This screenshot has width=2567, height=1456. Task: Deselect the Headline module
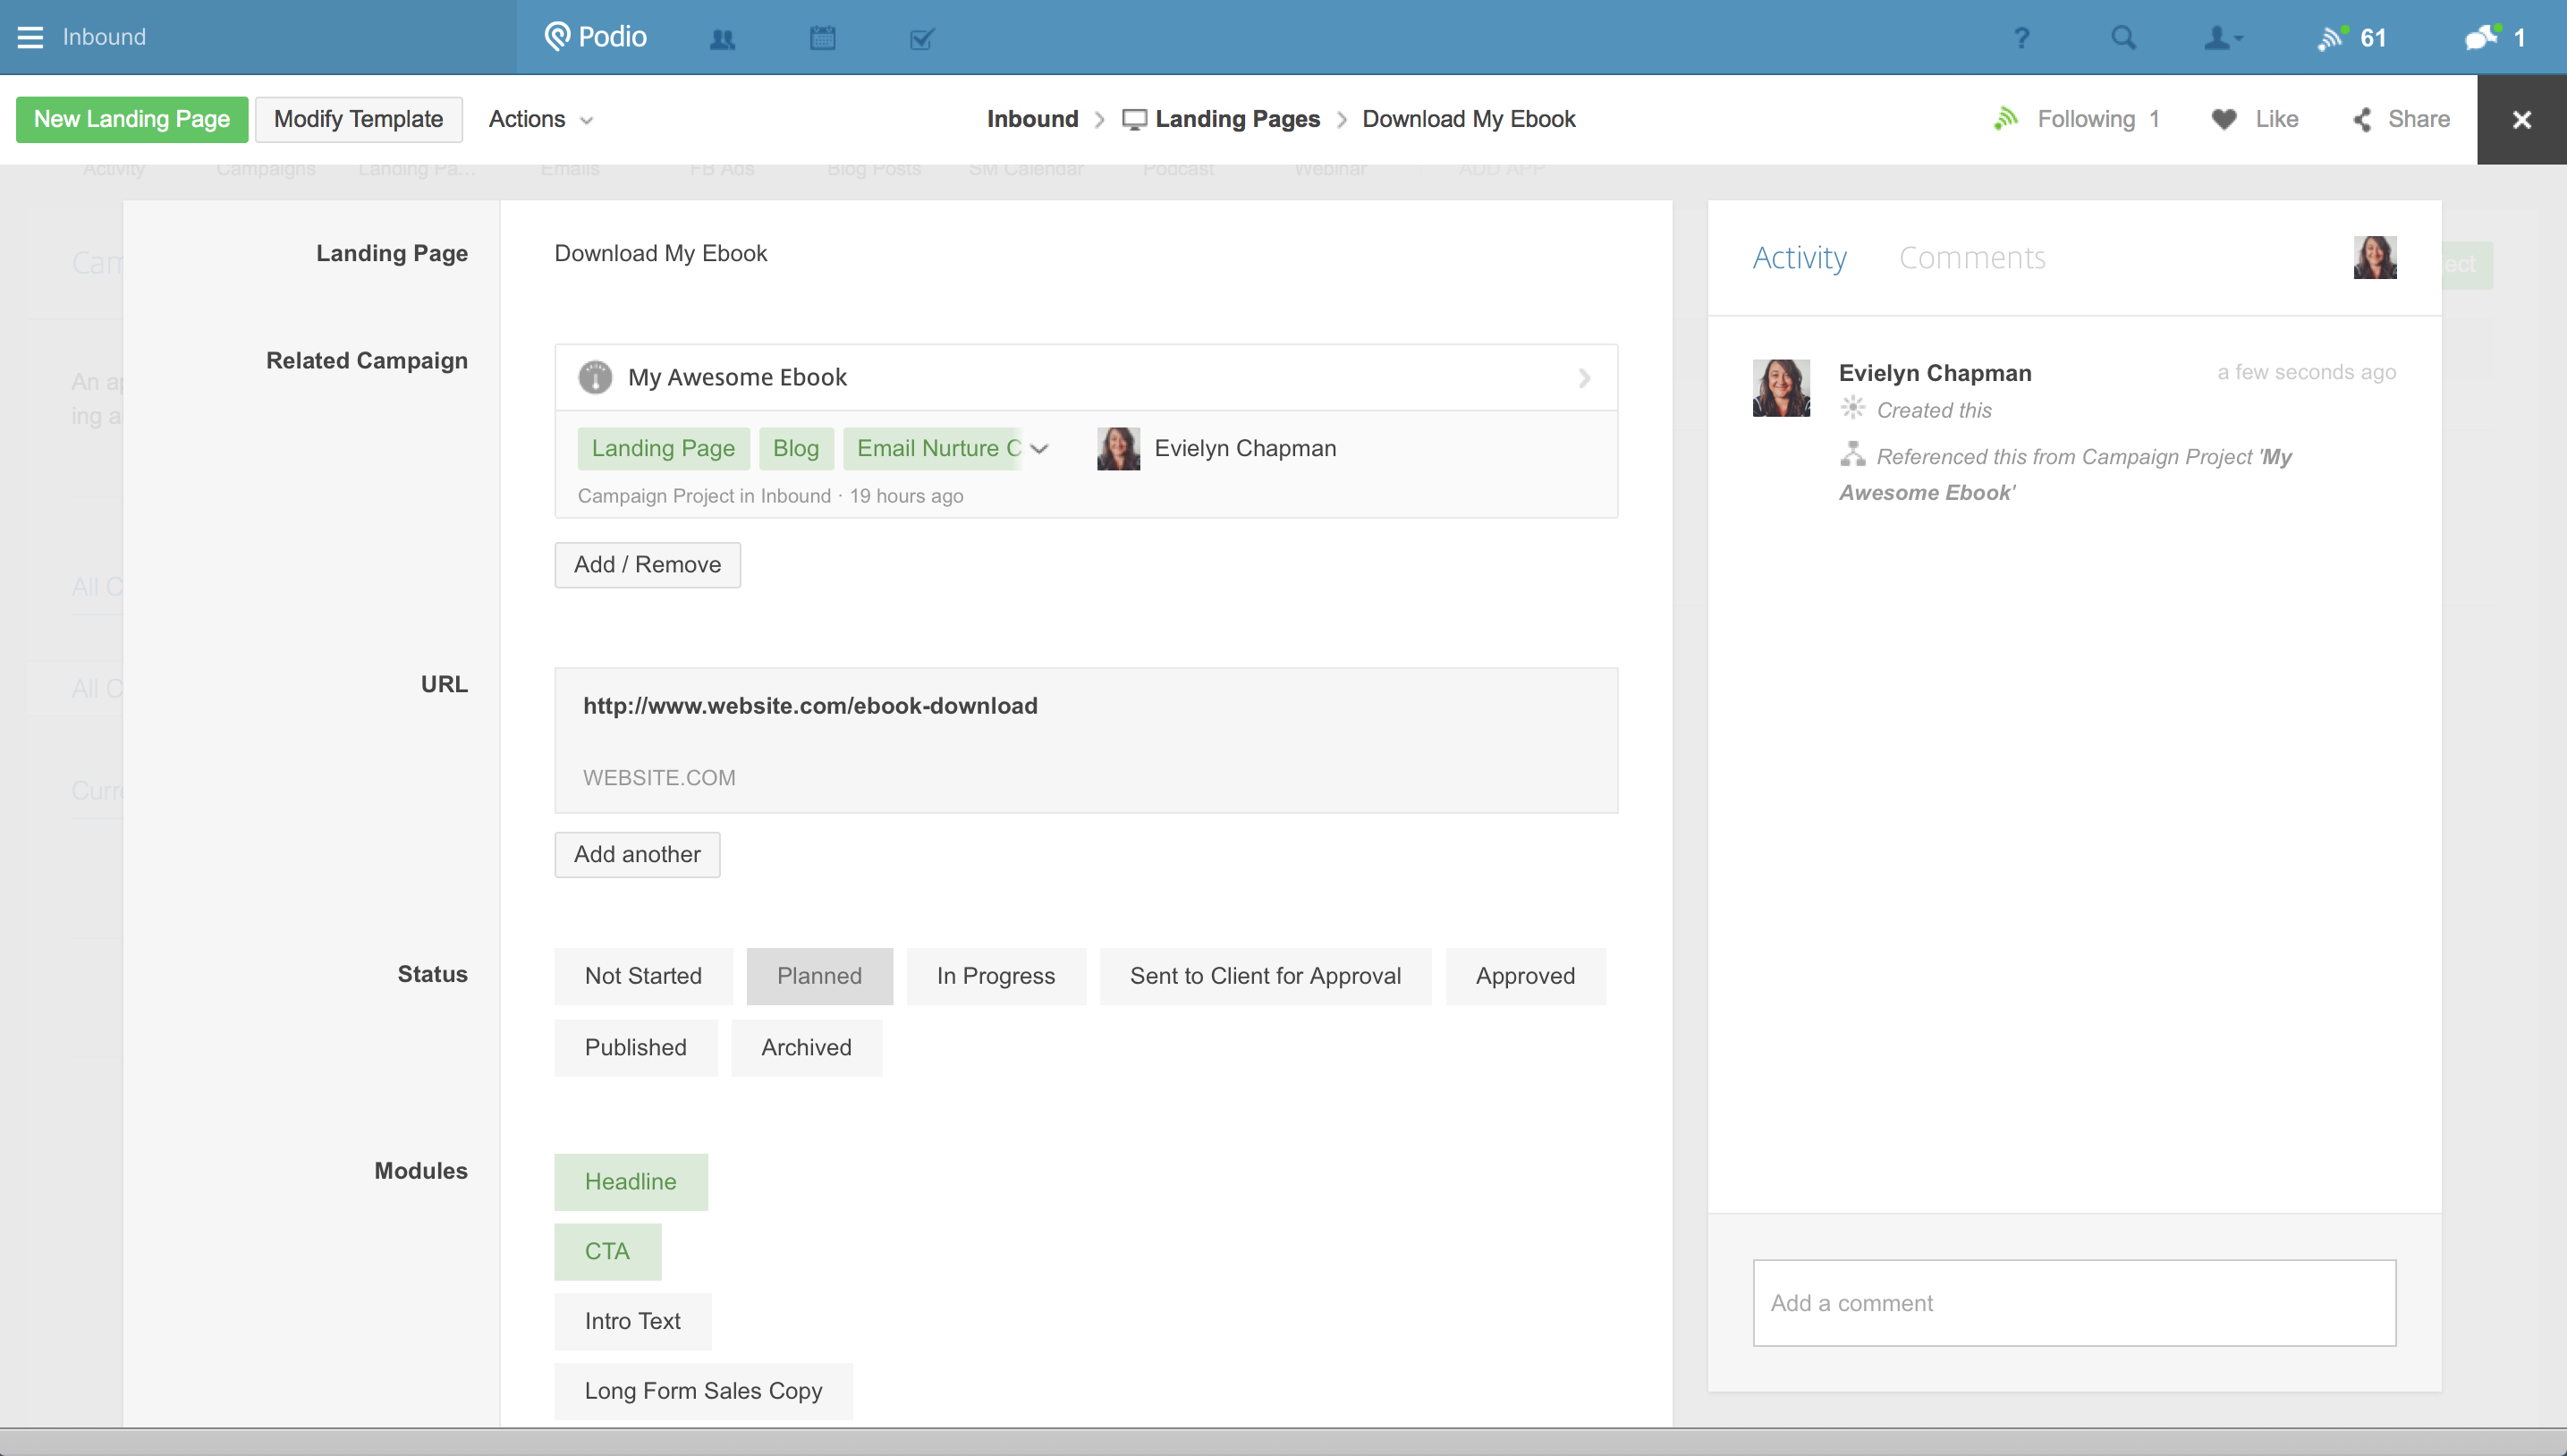(x=630, y=1181)
